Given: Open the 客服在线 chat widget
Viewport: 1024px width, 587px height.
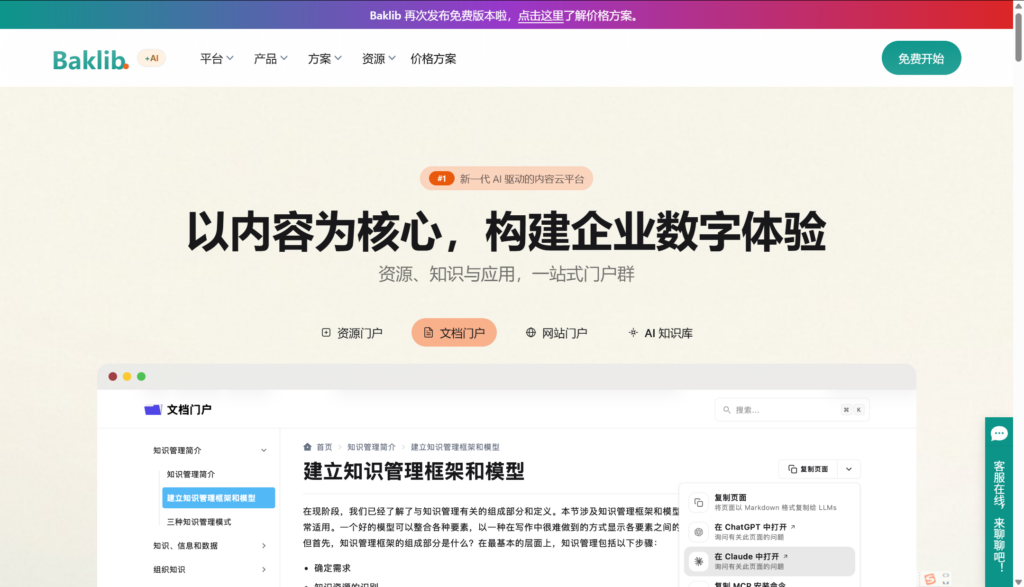Looking at the screenshot, I should point(999,501).
